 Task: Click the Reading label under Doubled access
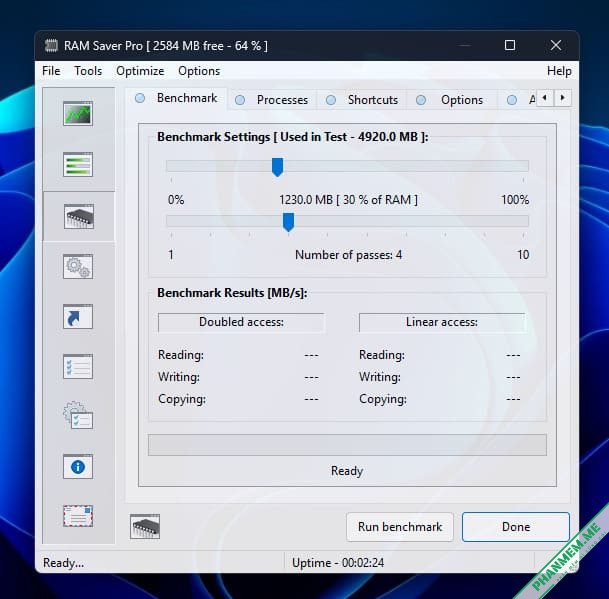tap(181, 355)
